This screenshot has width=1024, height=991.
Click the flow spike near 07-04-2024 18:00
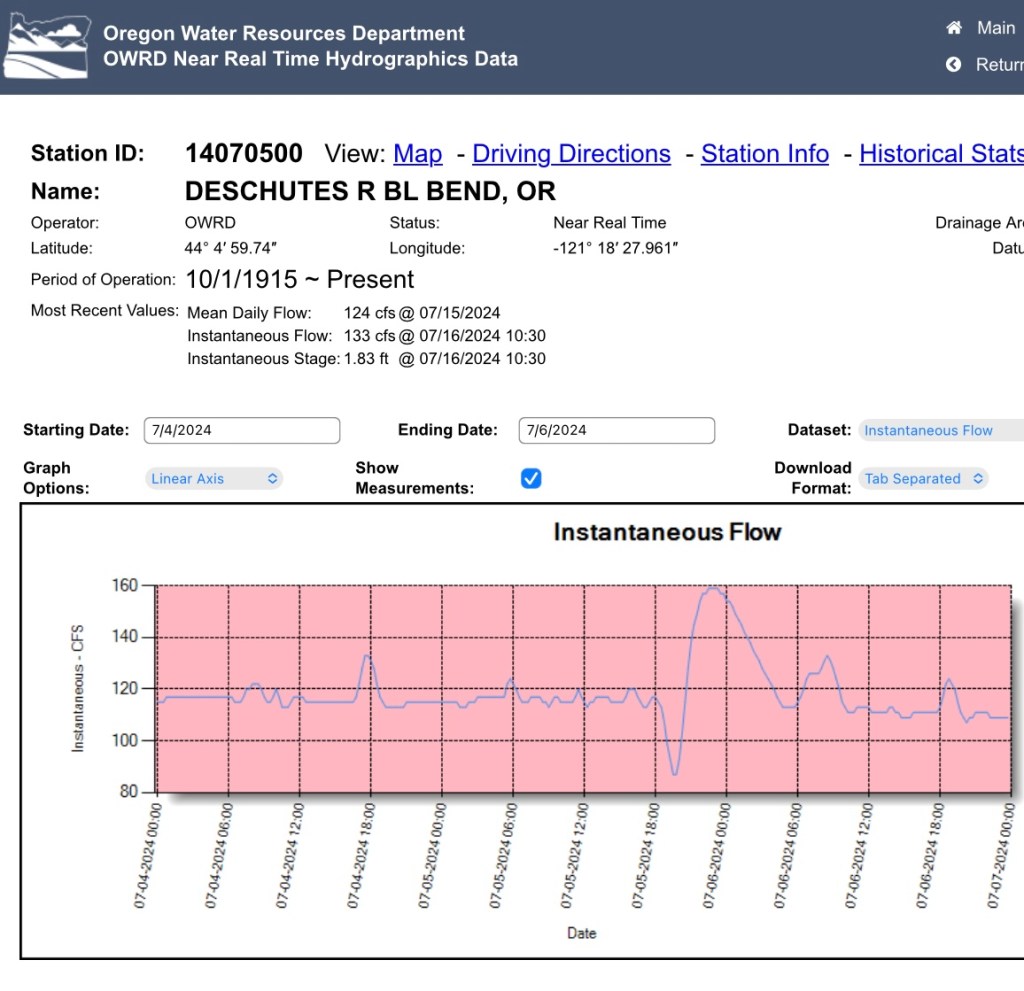click(x=367, y=656)
